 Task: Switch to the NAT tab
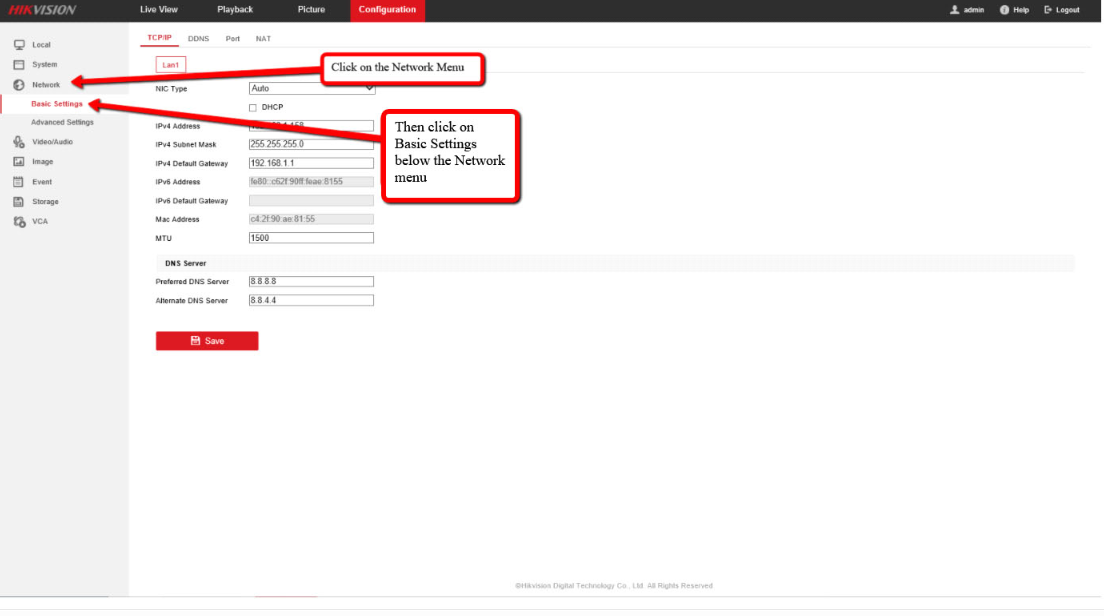point(263,38)
